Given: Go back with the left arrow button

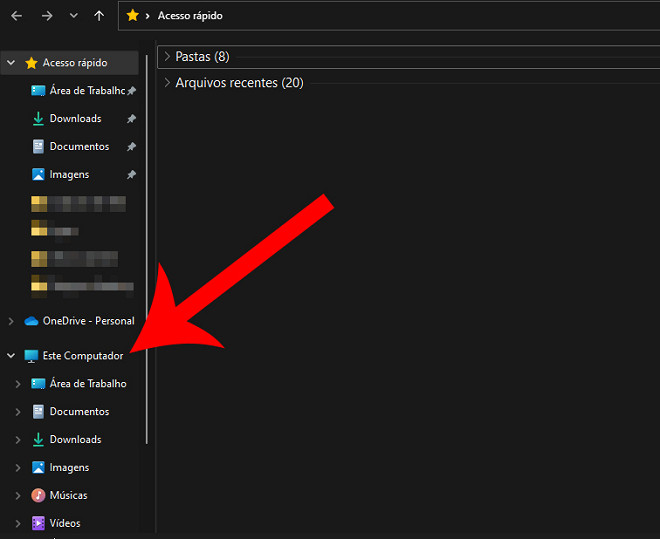Looking at the screenshot, I should click(x=16, y=16).
